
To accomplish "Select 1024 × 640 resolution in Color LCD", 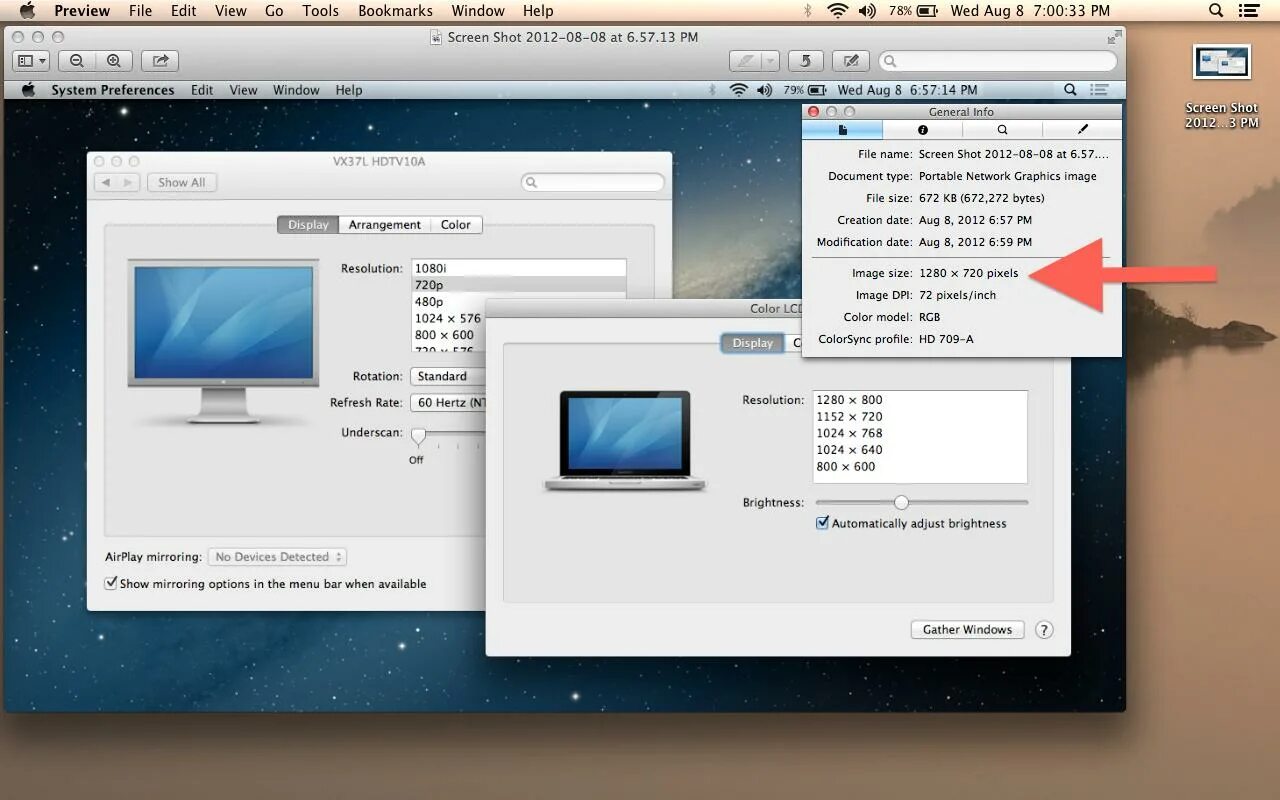I will [921, 450].
